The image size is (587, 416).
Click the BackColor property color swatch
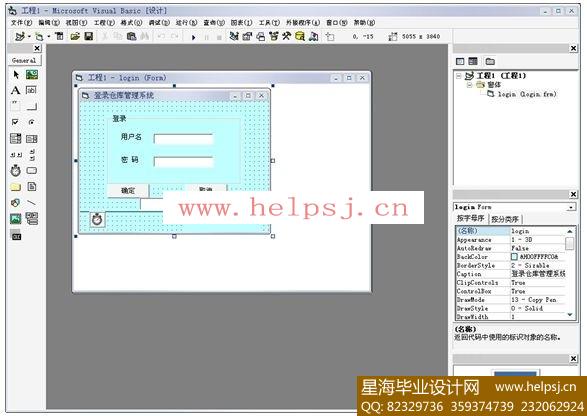514,257
